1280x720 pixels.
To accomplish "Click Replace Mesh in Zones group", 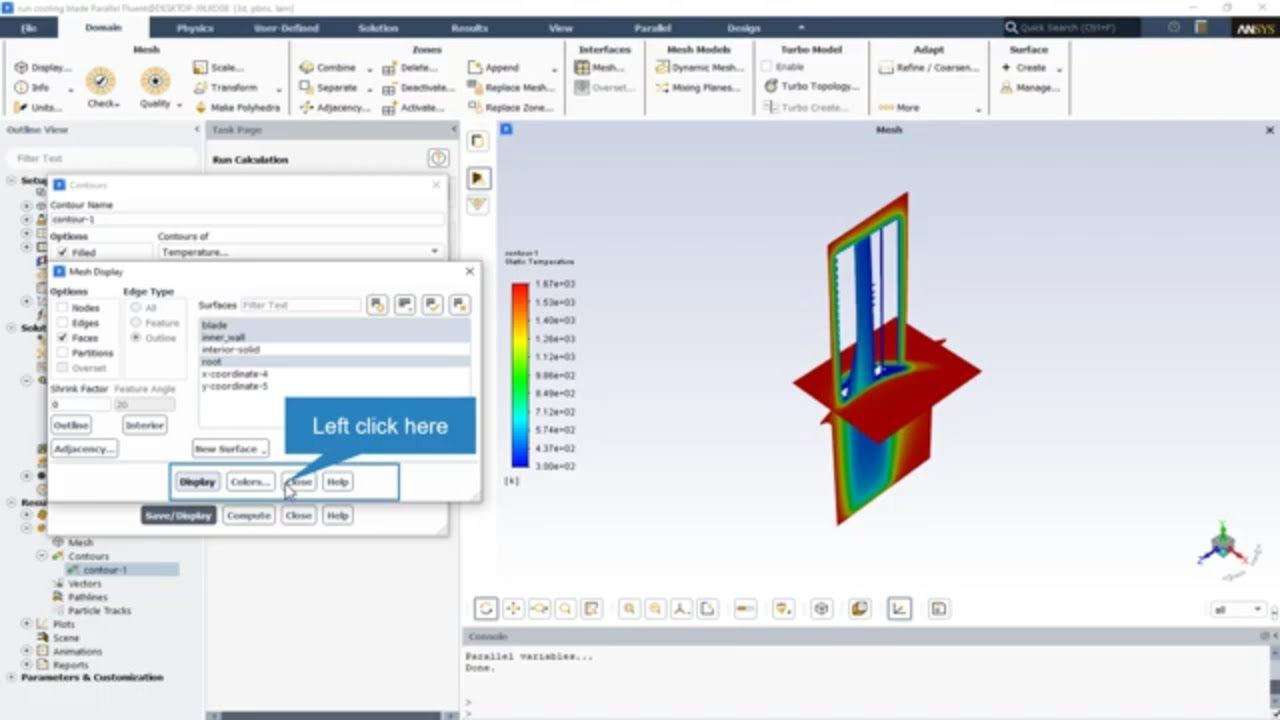I will click(x=510, y=88).
